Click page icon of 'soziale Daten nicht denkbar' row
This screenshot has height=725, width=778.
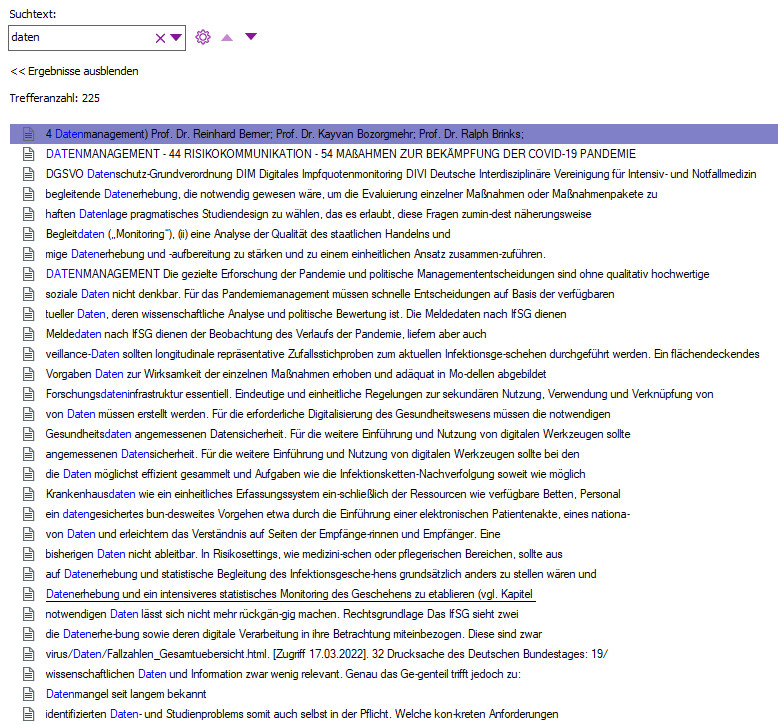(x=29, y=294)
